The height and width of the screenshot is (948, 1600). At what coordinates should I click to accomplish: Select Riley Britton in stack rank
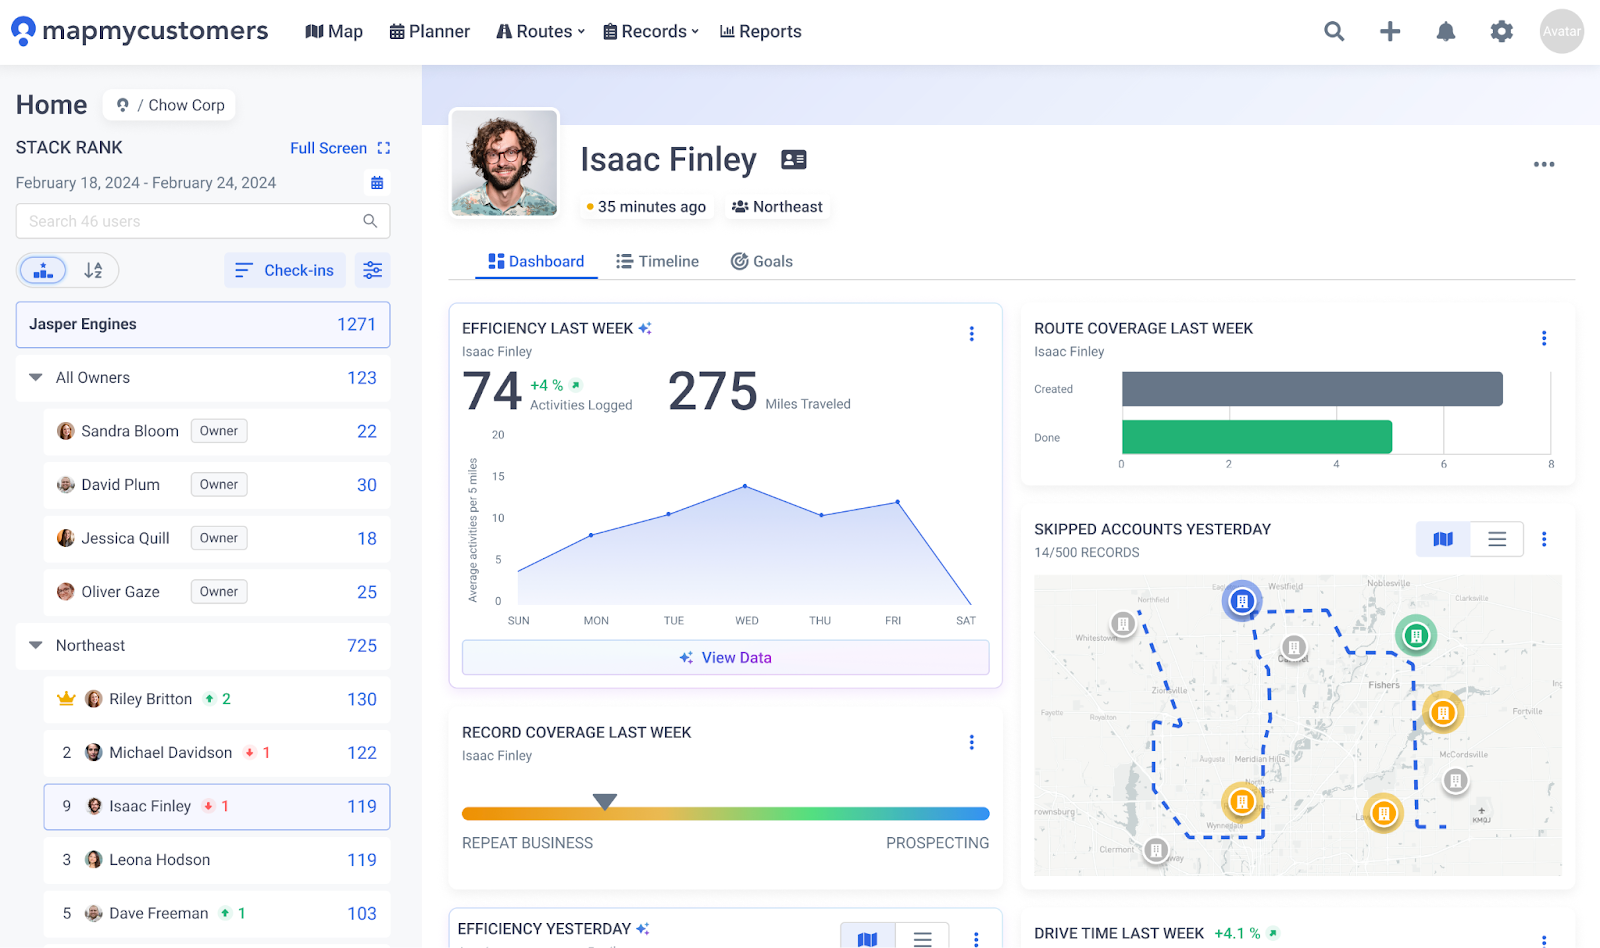[x=217, y=700]
